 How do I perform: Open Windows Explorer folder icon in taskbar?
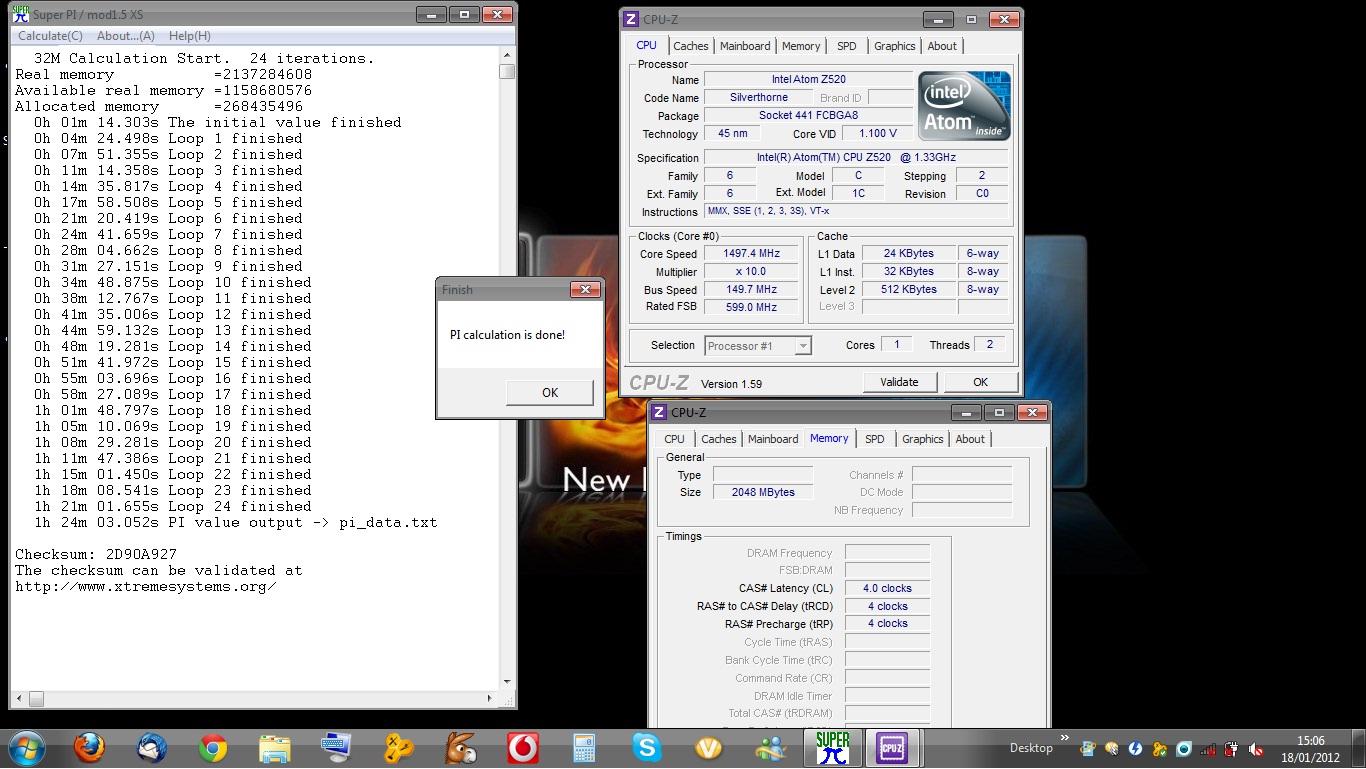pos(275,748)
